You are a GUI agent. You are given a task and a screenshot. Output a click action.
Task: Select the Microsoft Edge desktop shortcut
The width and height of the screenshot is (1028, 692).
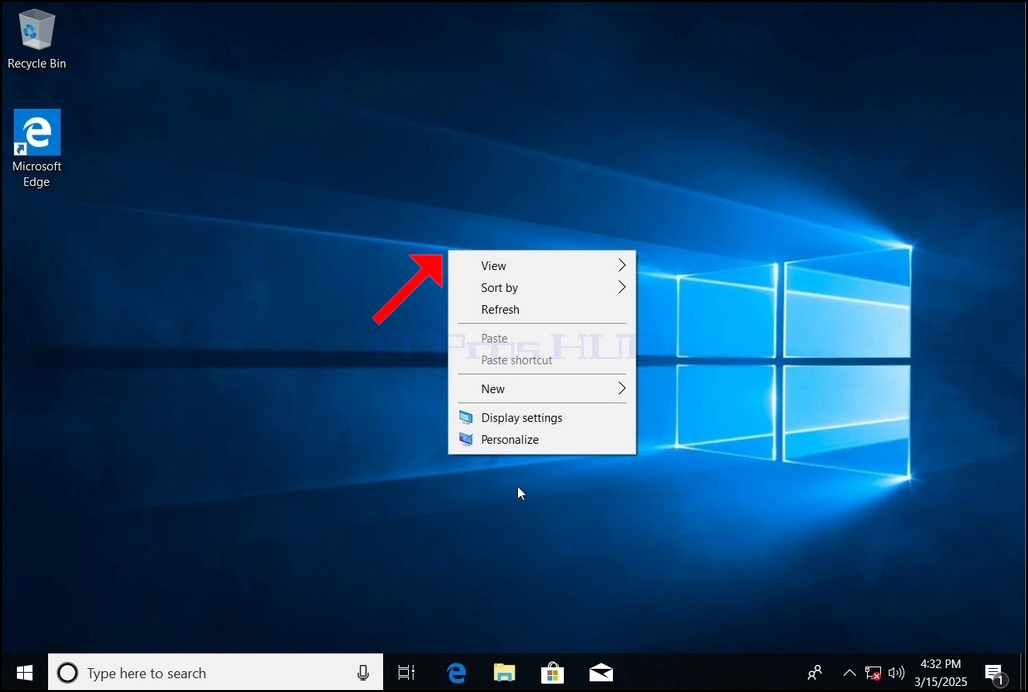(x=37, y=149)
